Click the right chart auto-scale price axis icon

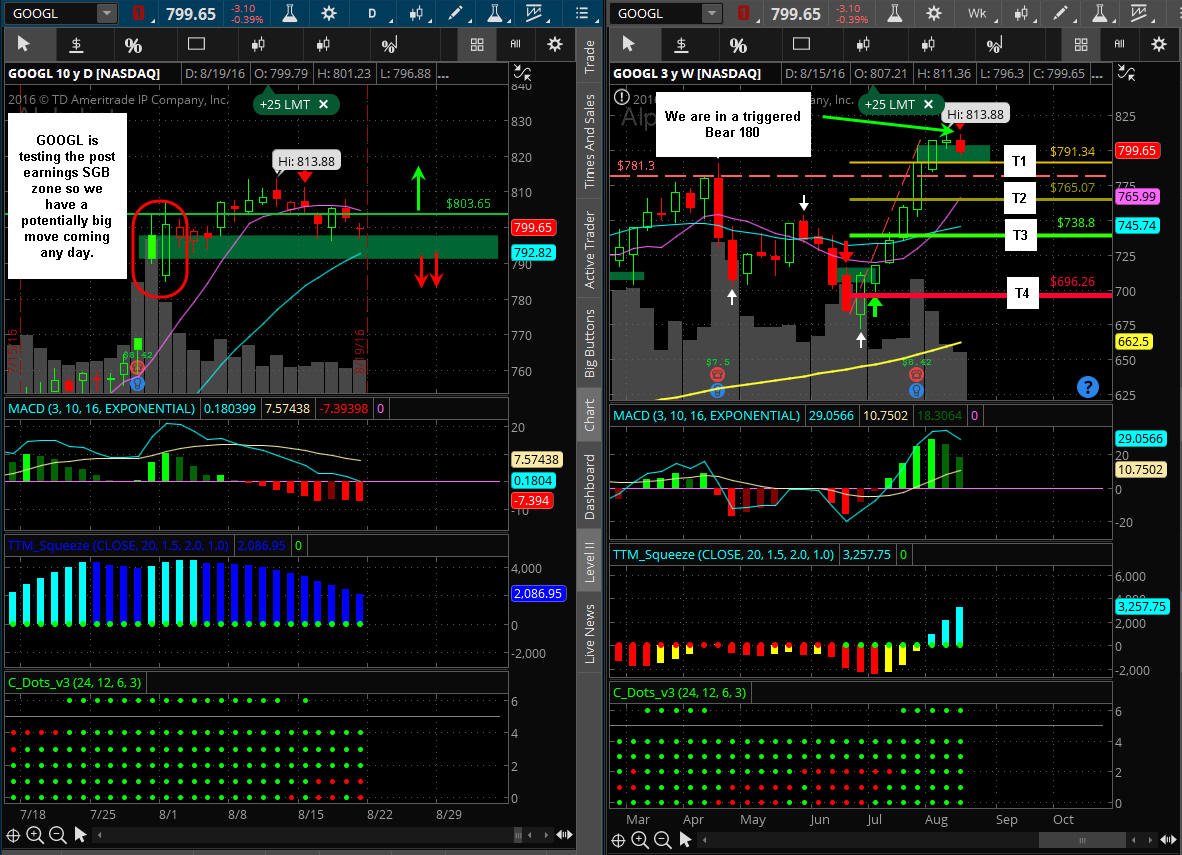pyautogui.click(x=1126, y=73)
